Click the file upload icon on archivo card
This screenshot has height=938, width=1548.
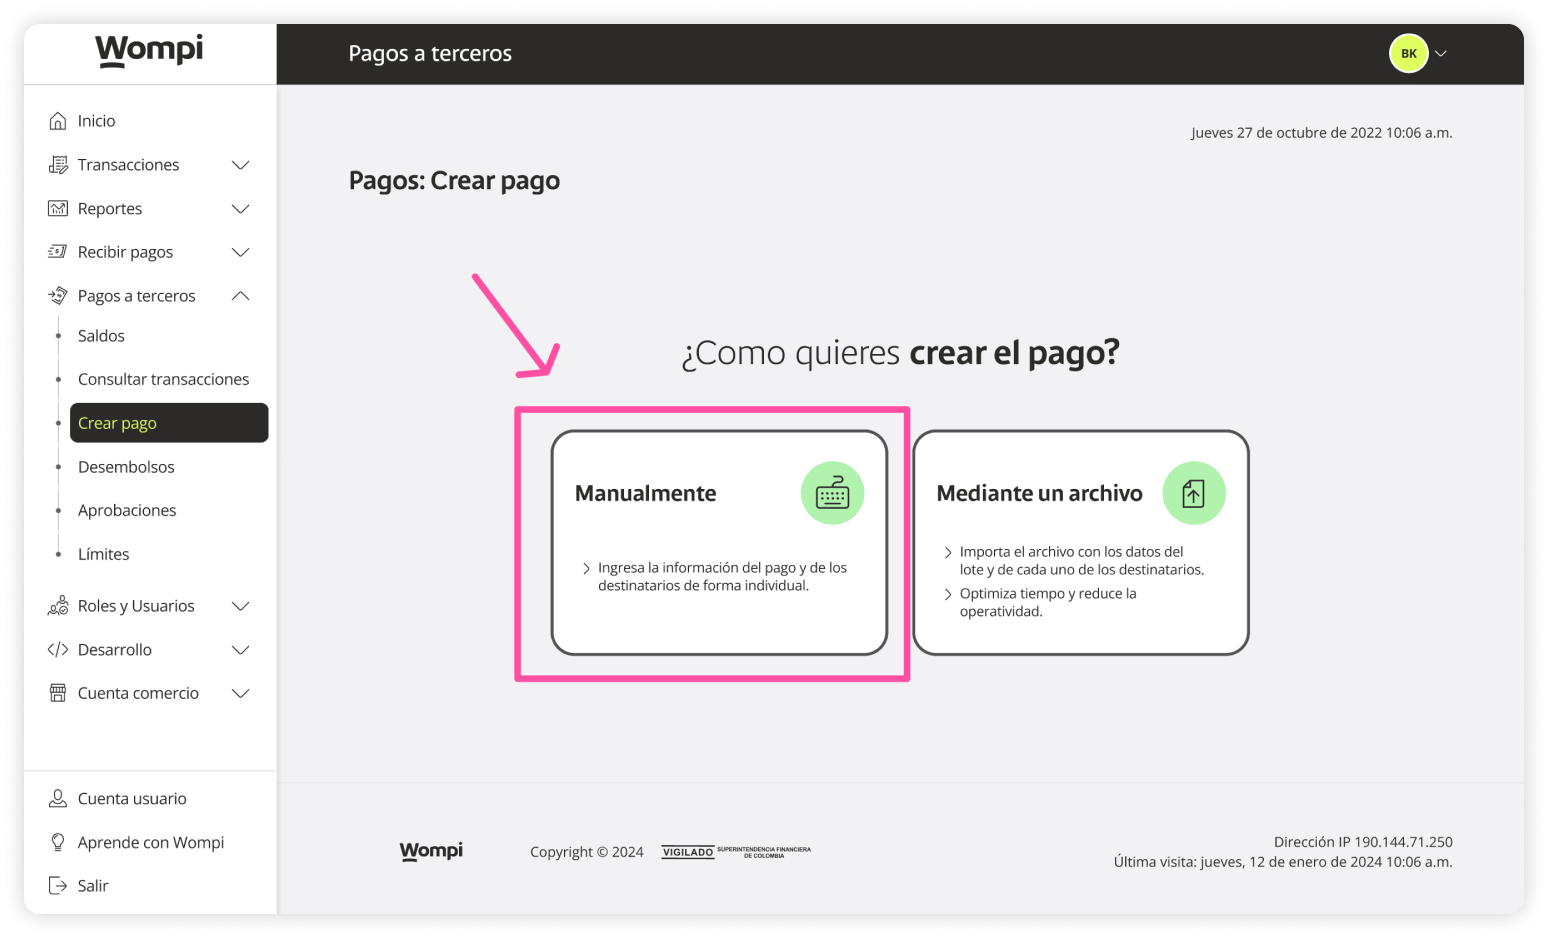(x=1193, y=493)
